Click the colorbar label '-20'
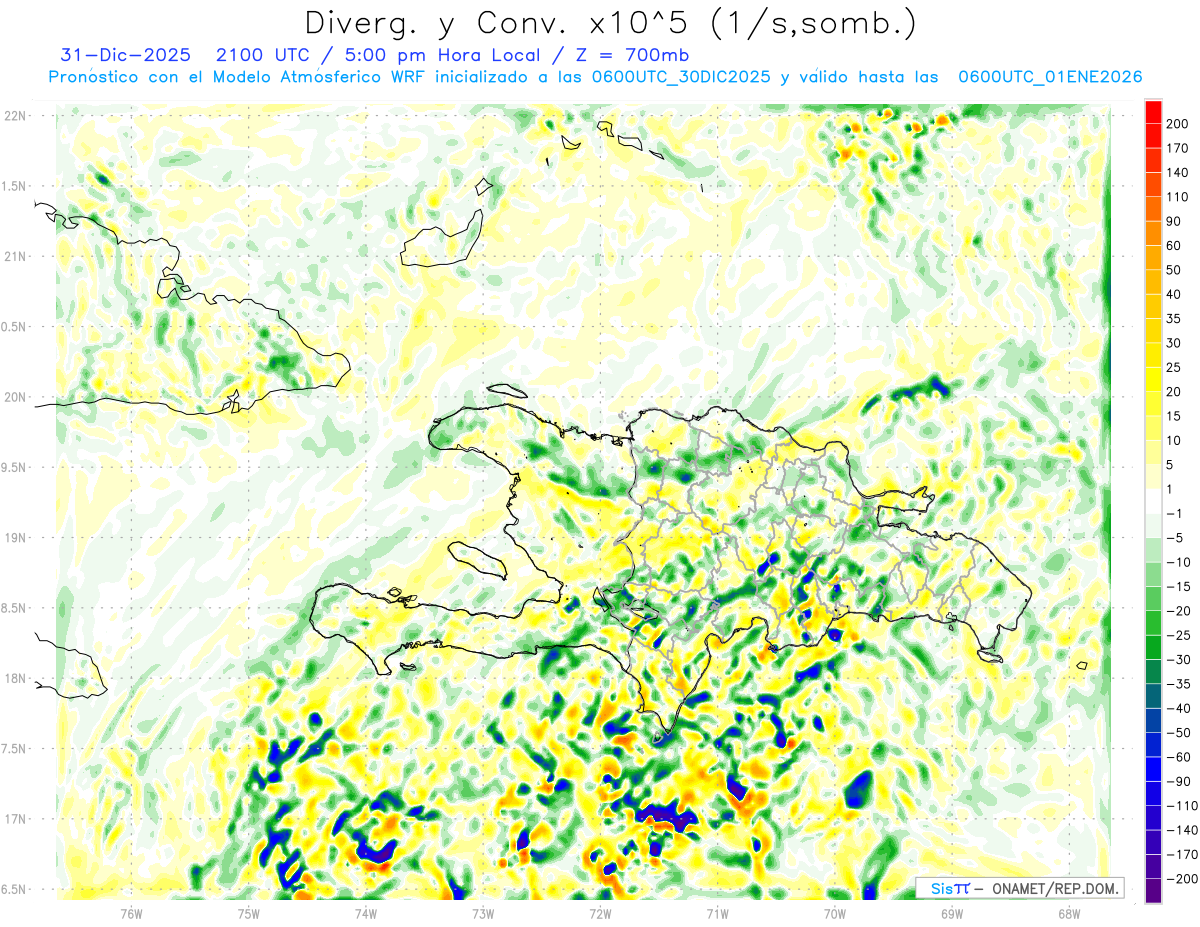Screen dimensions: 1200x927 point(1180,611)
